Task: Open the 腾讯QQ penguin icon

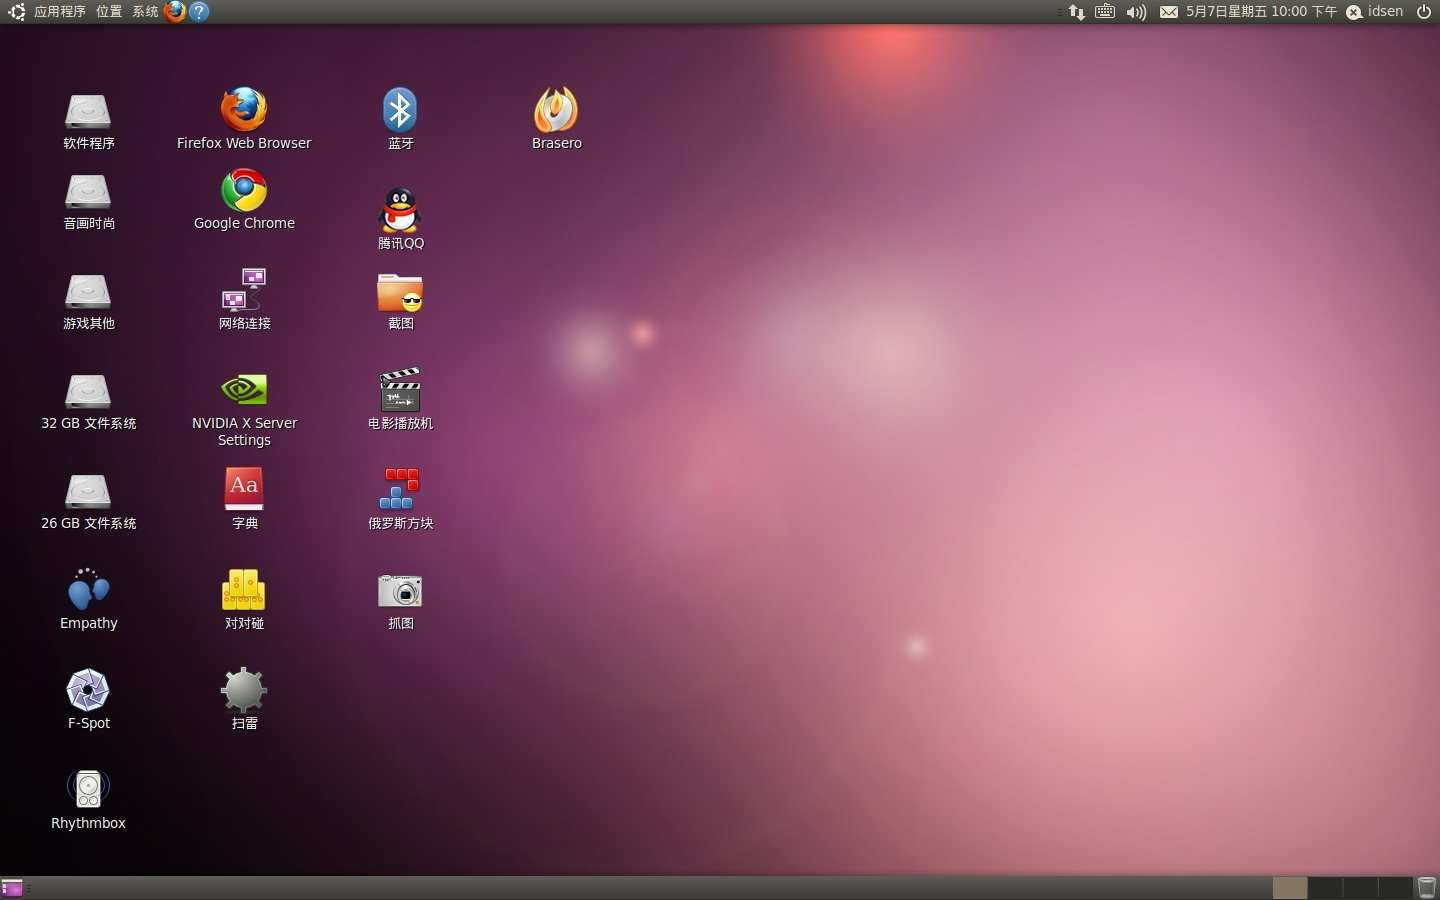Action: click(400, 210)
